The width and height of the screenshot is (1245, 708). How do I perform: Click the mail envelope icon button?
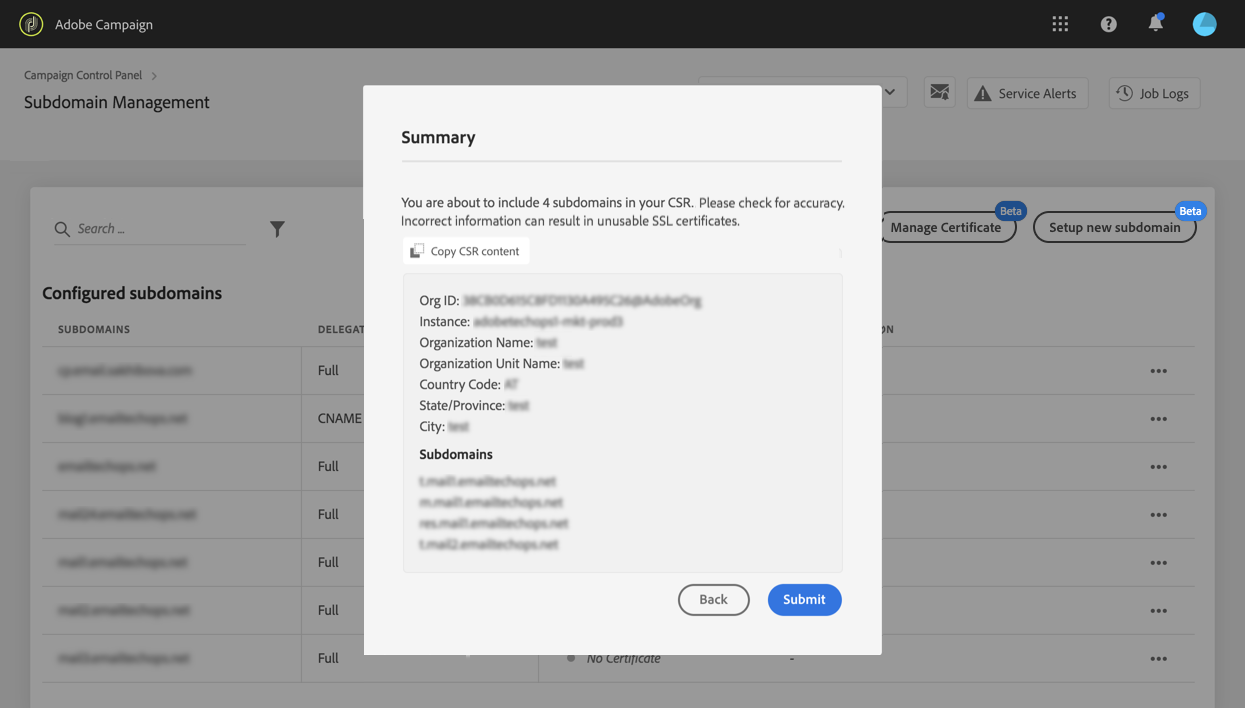coord(939,93)
